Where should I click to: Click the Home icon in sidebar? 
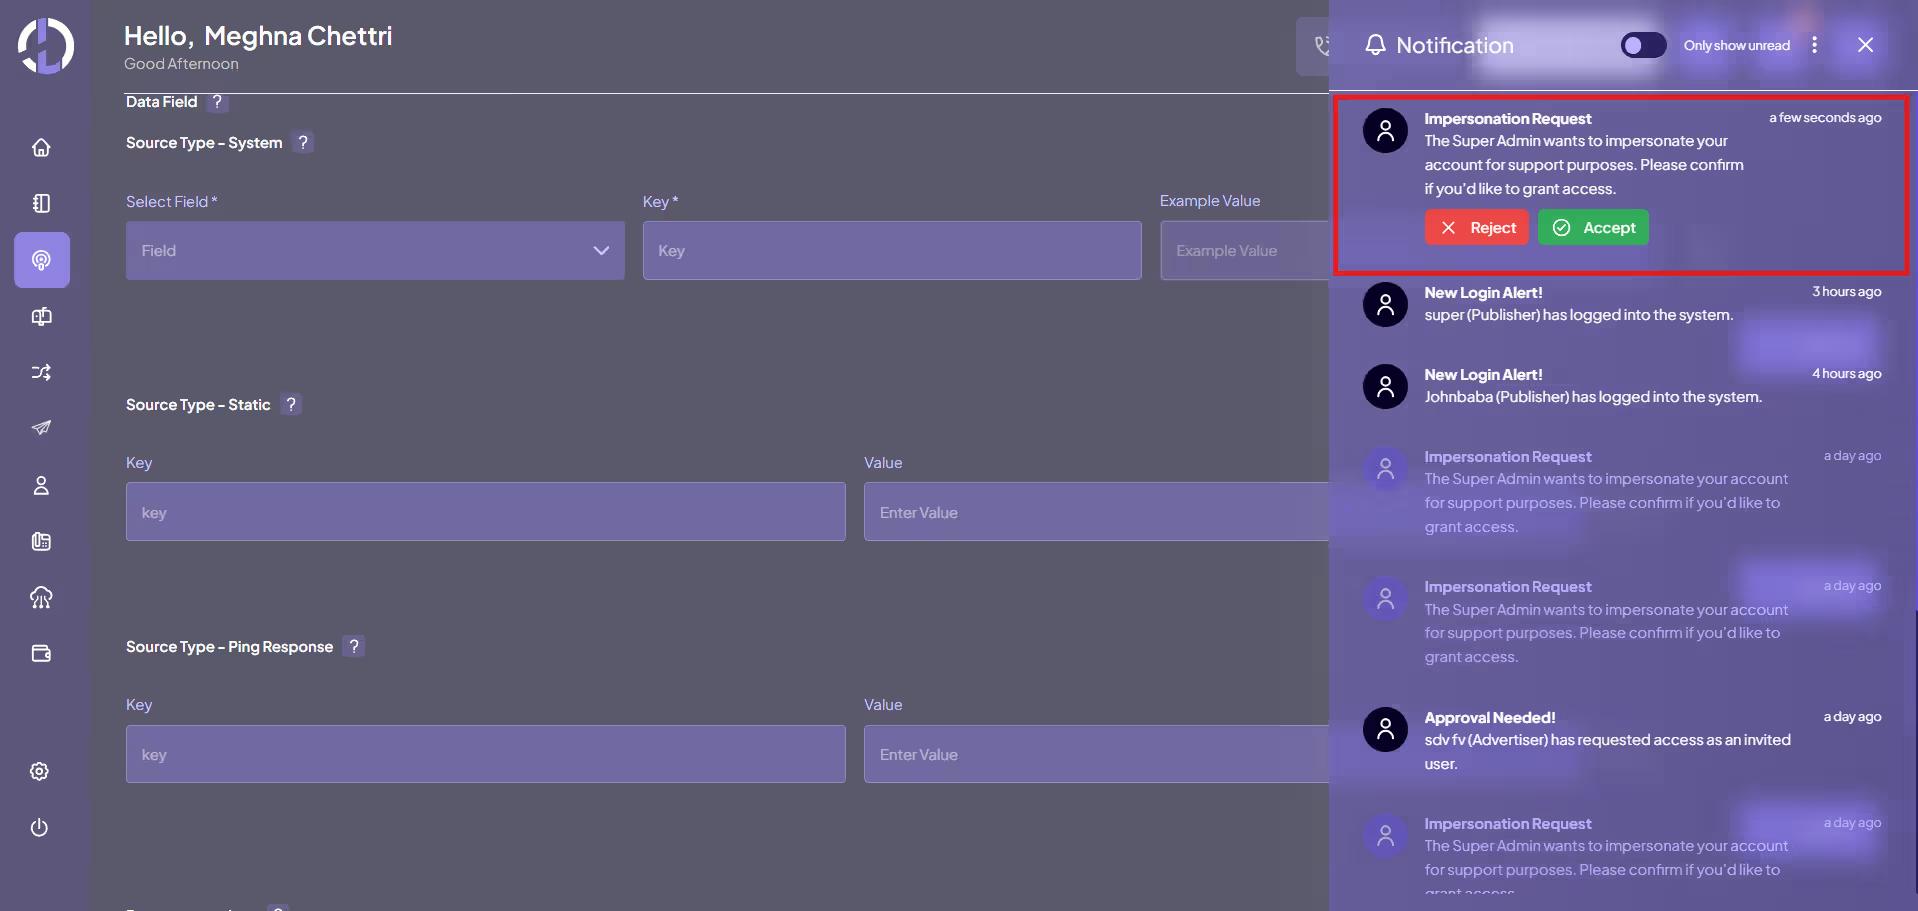(41, 148)
